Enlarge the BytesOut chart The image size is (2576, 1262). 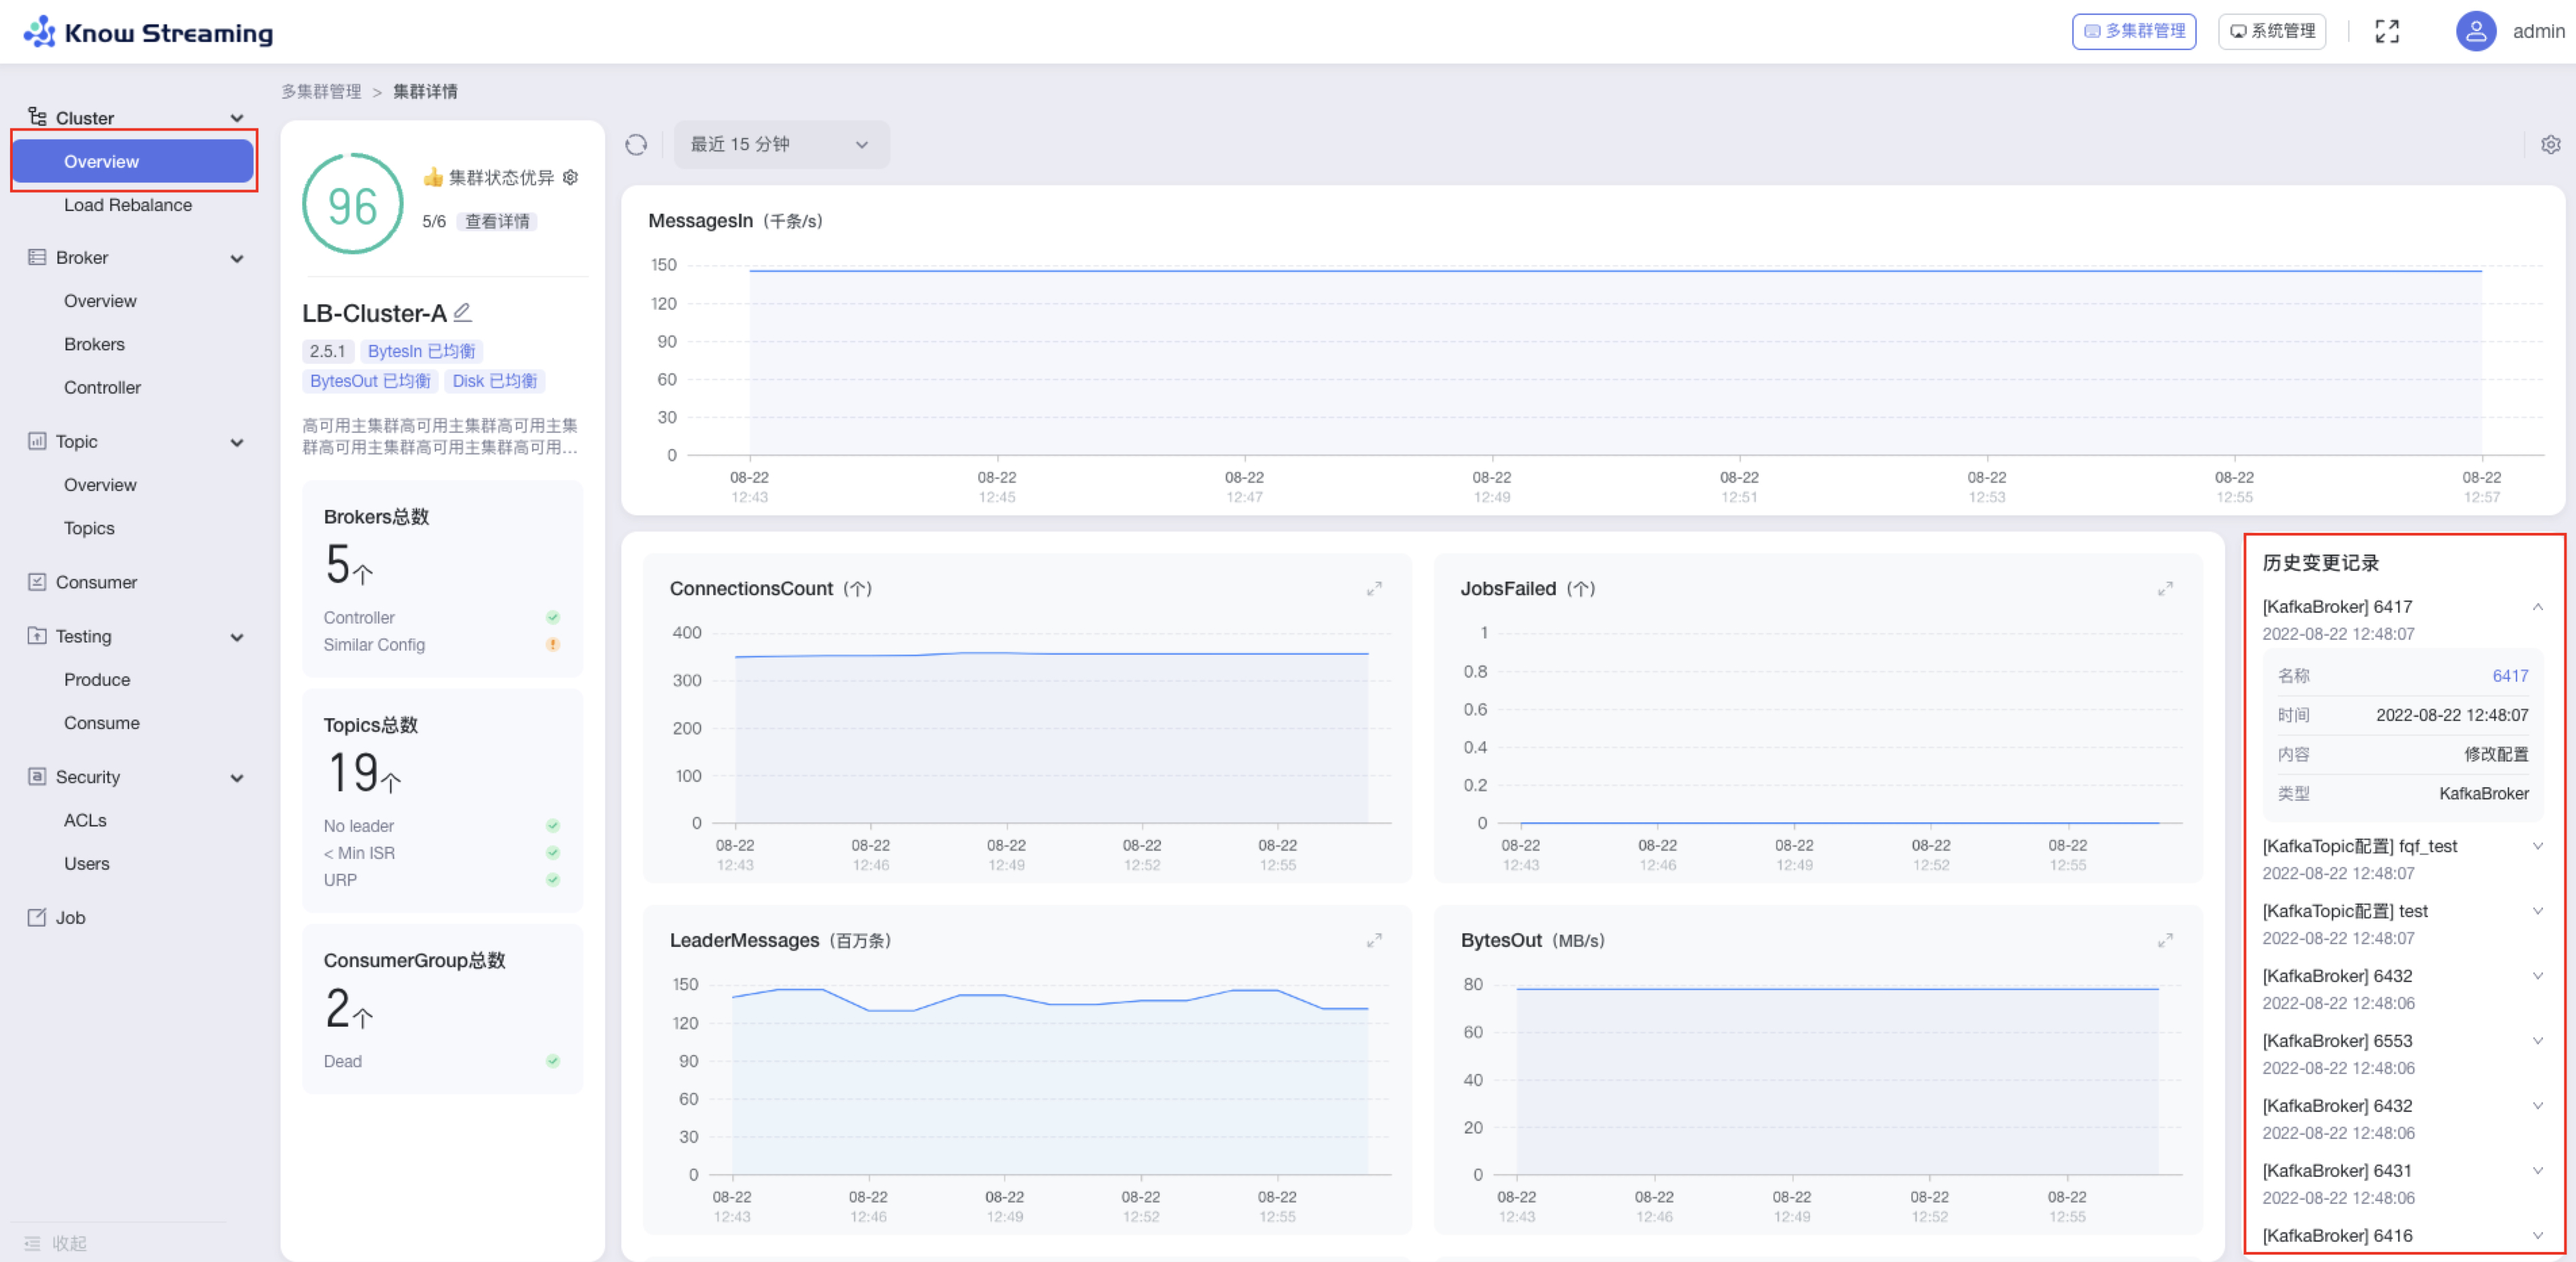pyautogui.click(x=2165, y=941)
